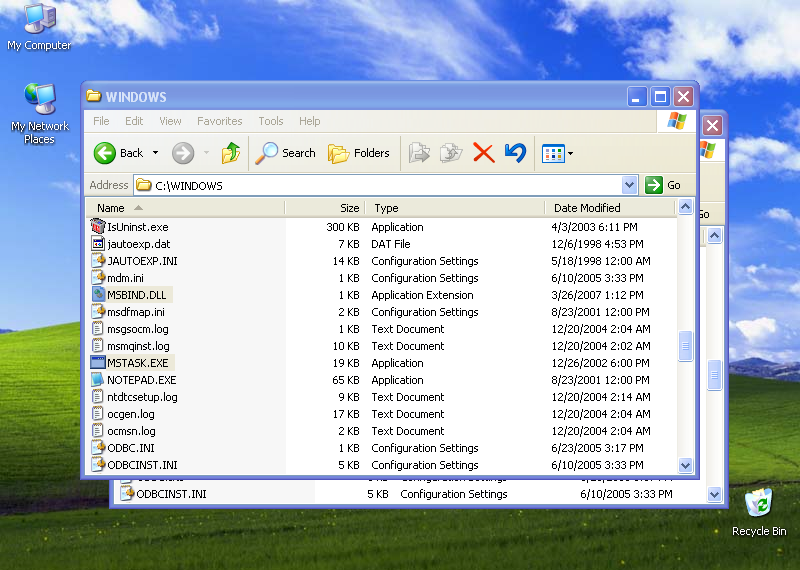Screen dimensions: 800x570
Task: Click the Copy To toolbar icon
Action: tap(451, 153)
